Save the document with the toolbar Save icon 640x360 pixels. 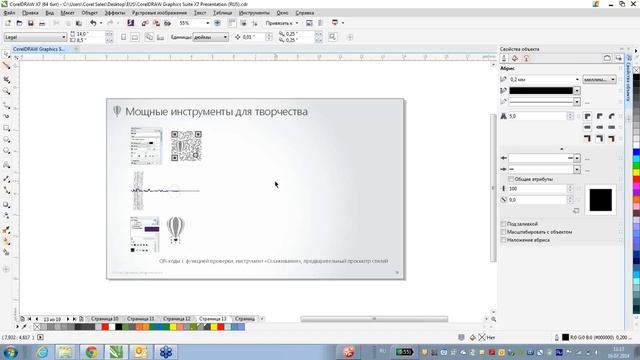point(31,23)
